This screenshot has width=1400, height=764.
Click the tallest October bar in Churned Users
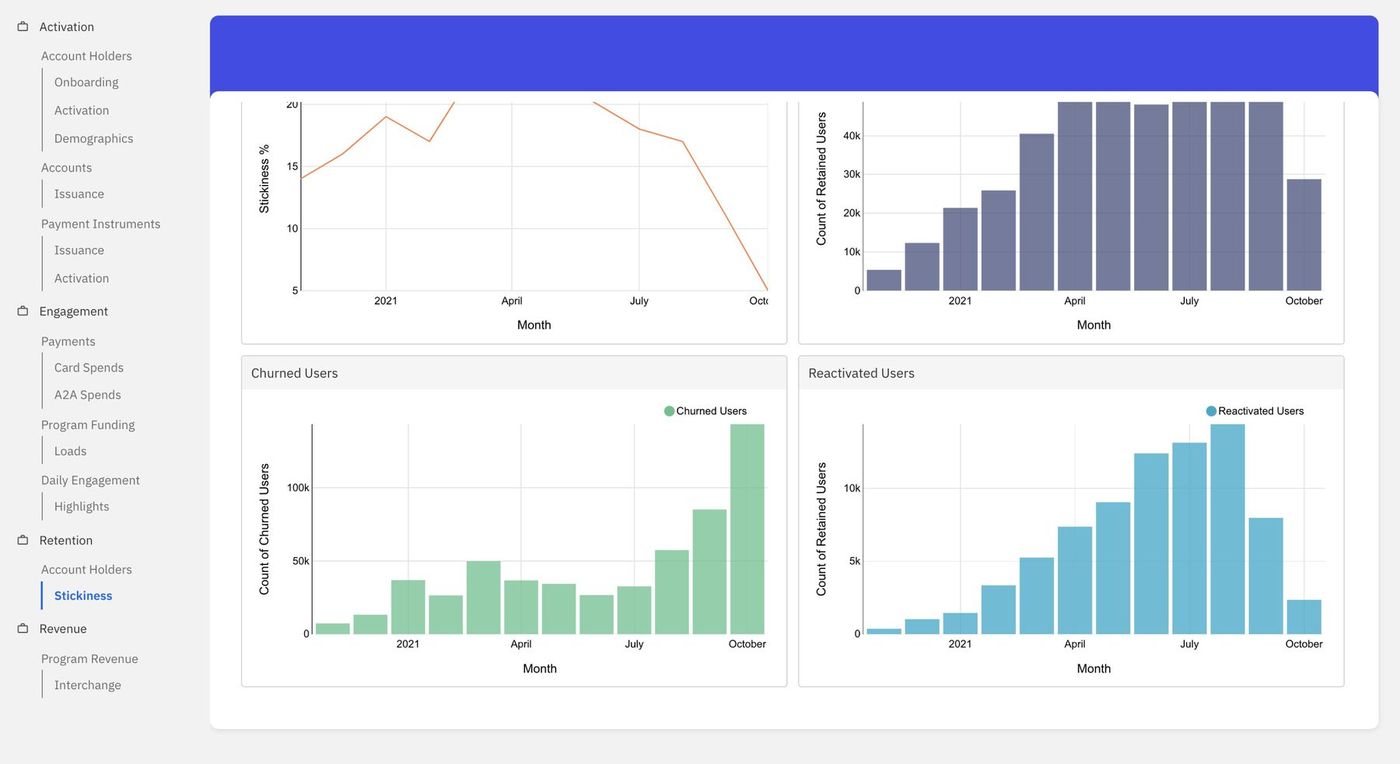coord(747,529)
